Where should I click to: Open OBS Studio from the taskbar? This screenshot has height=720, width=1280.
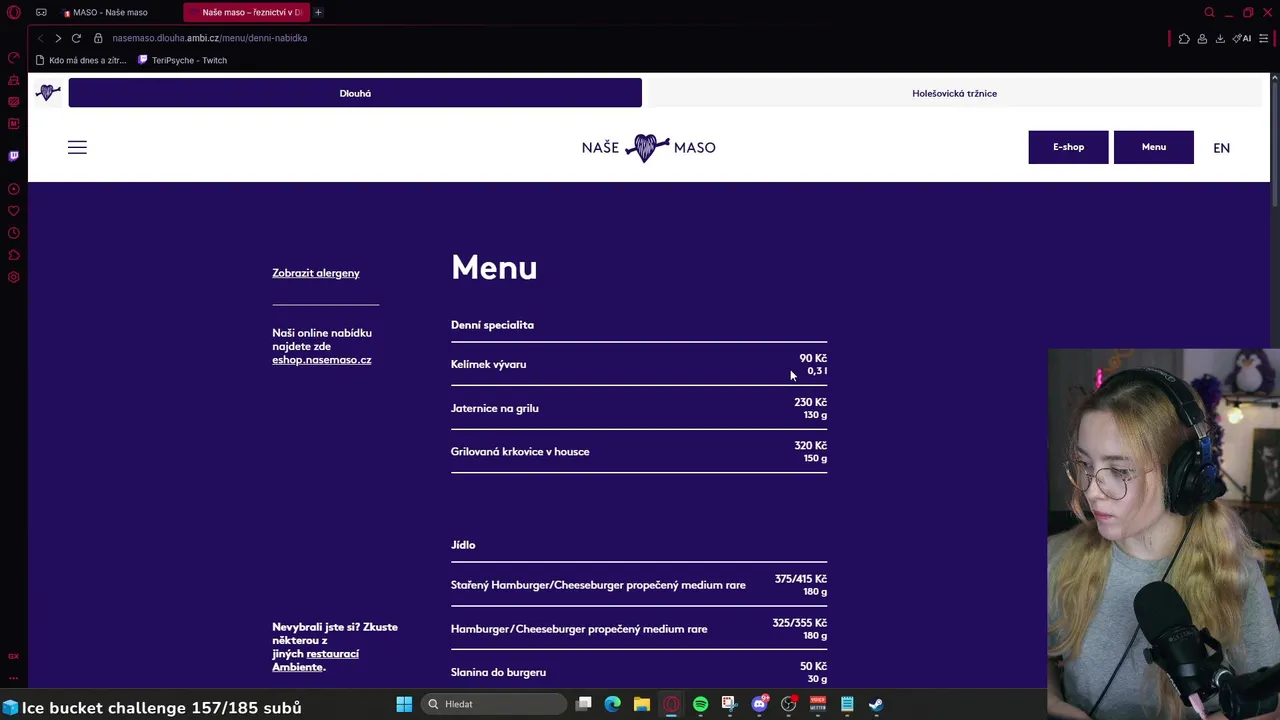click(x=789, y=704)
